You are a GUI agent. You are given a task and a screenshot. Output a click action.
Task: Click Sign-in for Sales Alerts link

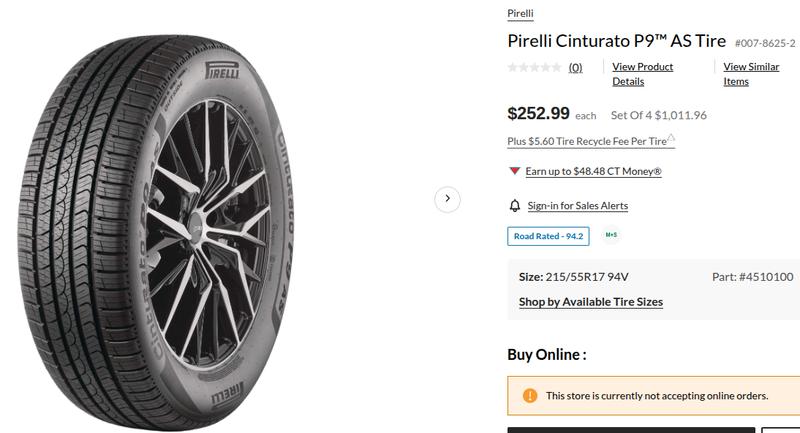pos(577,206)
